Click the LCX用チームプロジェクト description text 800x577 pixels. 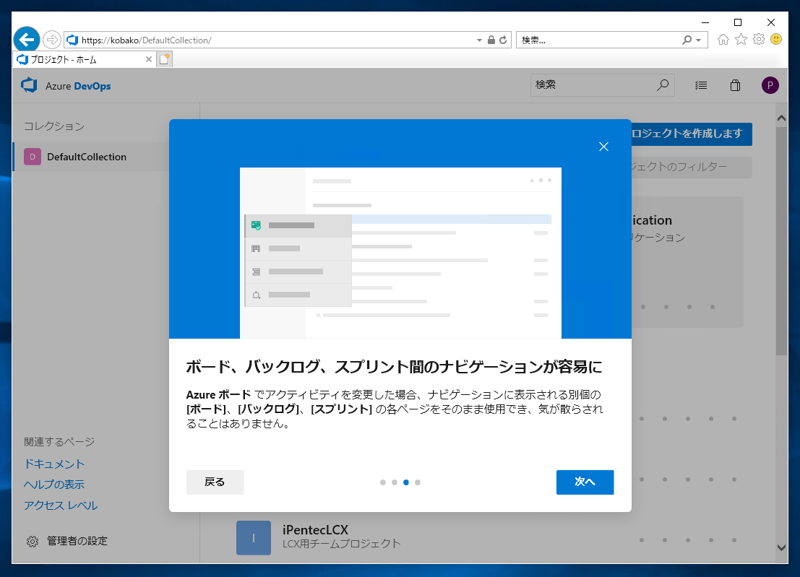click(341, 544)
